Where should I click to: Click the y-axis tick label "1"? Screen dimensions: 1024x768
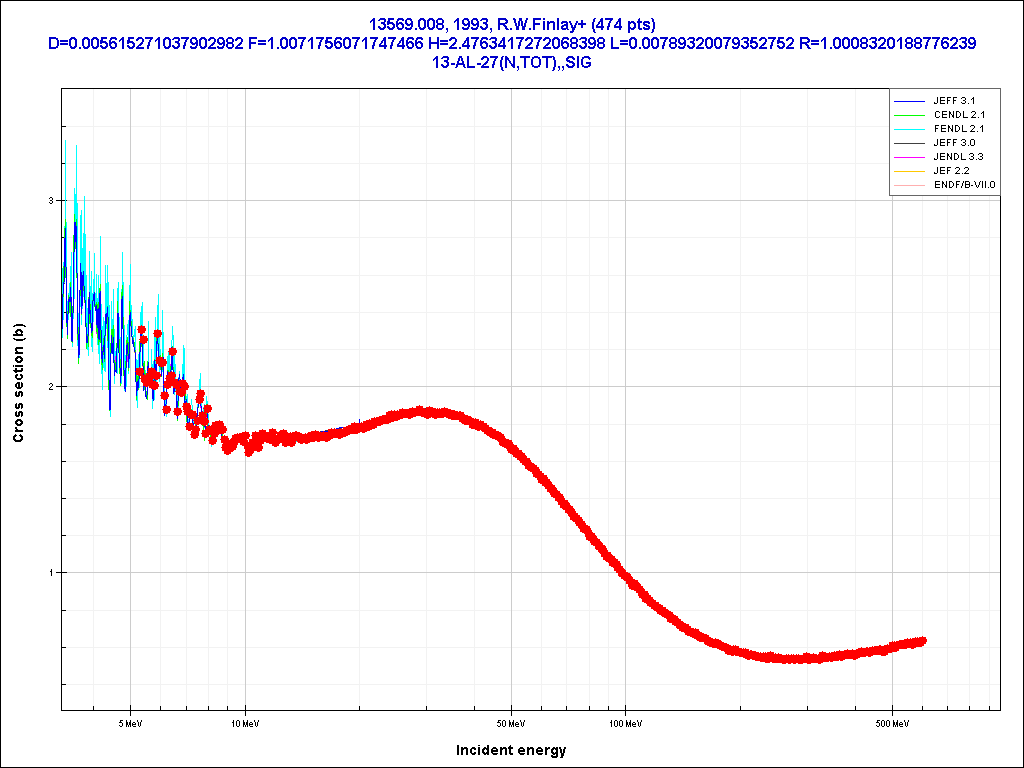click(53, 573)
